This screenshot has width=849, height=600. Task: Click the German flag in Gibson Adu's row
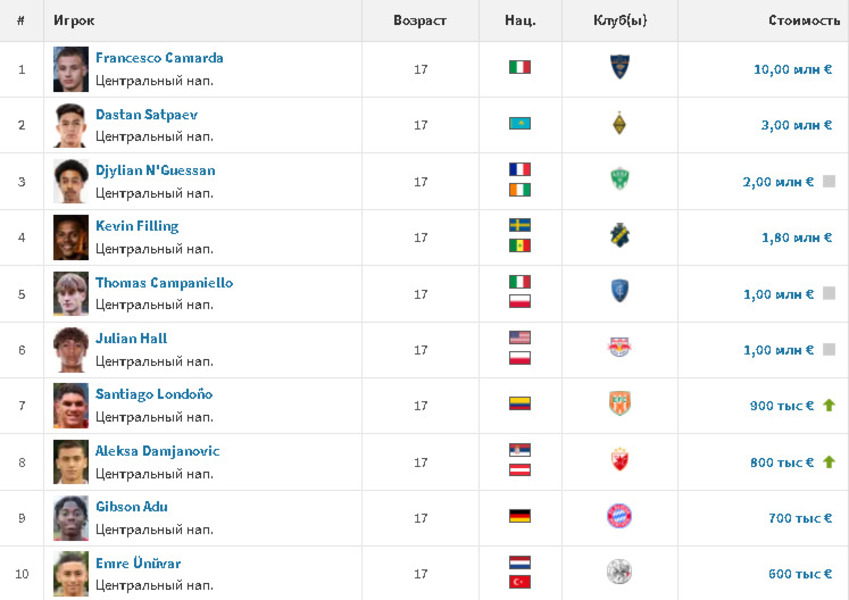520,517
